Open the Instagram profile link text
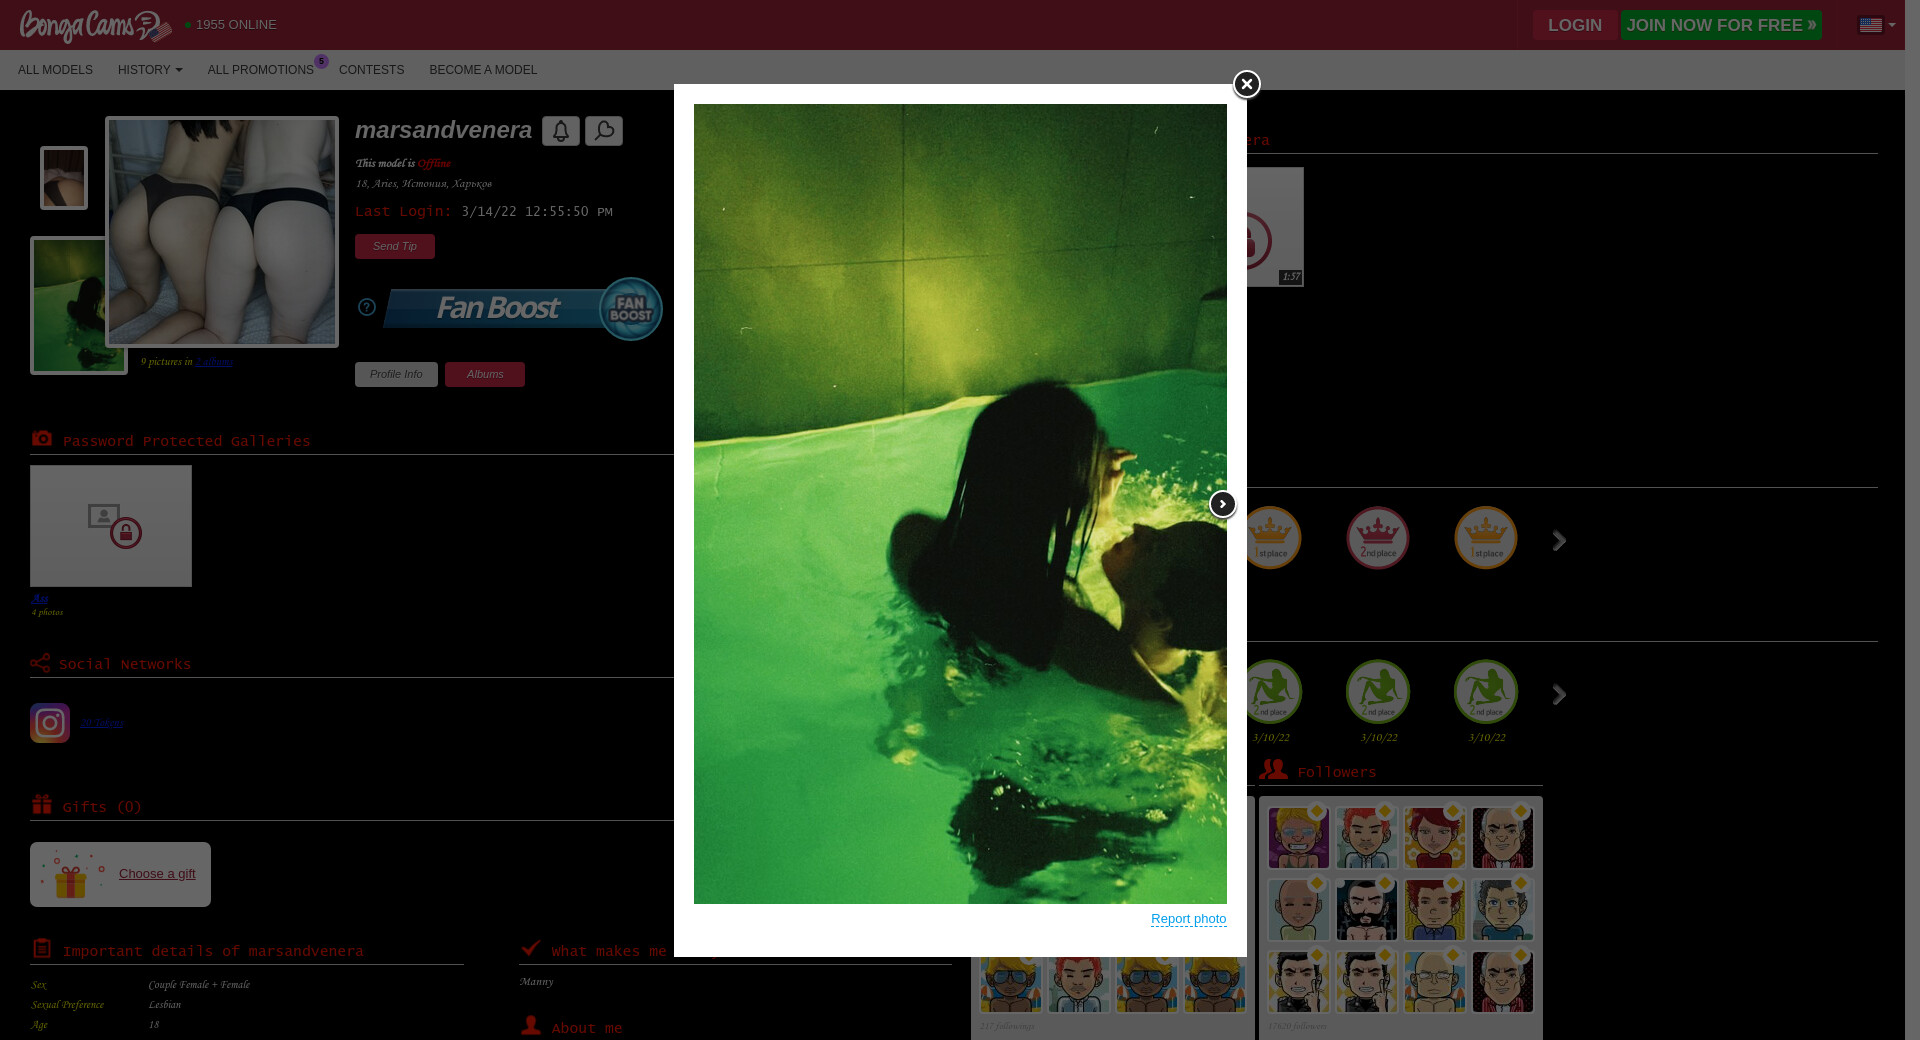The width and height of the screenshot is (1920, 1040). click(x=102, y=723)
